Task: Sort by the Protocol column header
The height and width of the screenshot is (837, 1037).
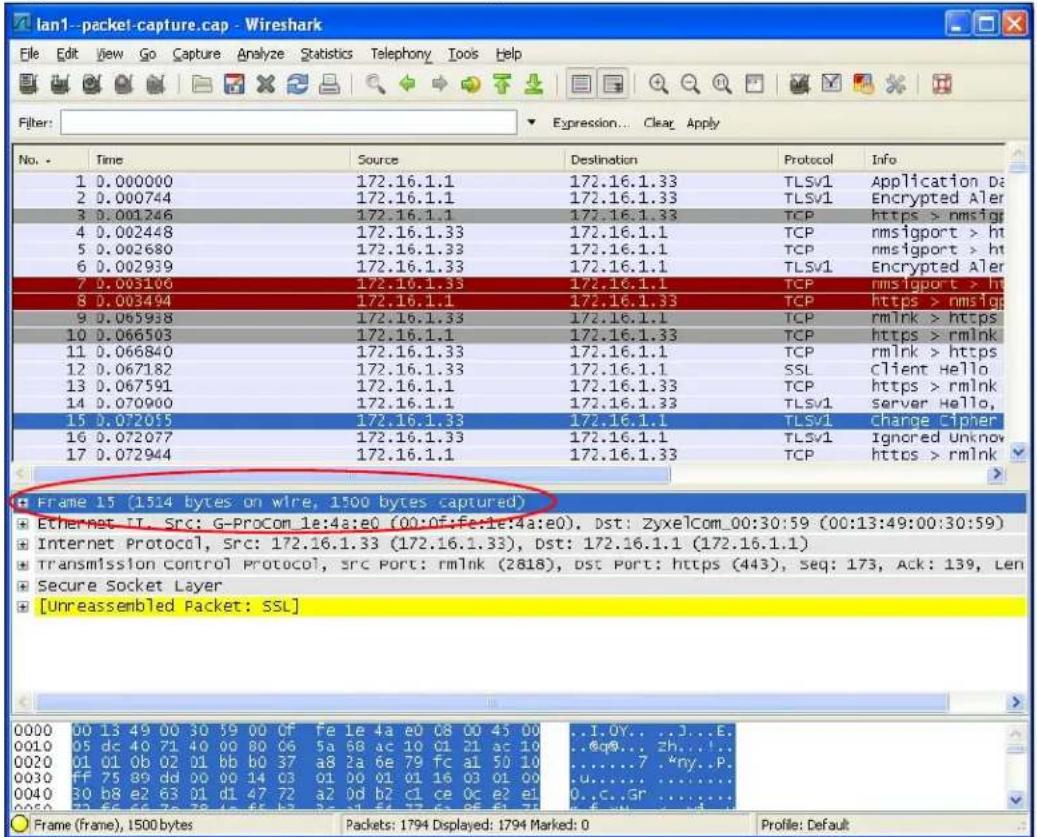Action: click(821, 160)
